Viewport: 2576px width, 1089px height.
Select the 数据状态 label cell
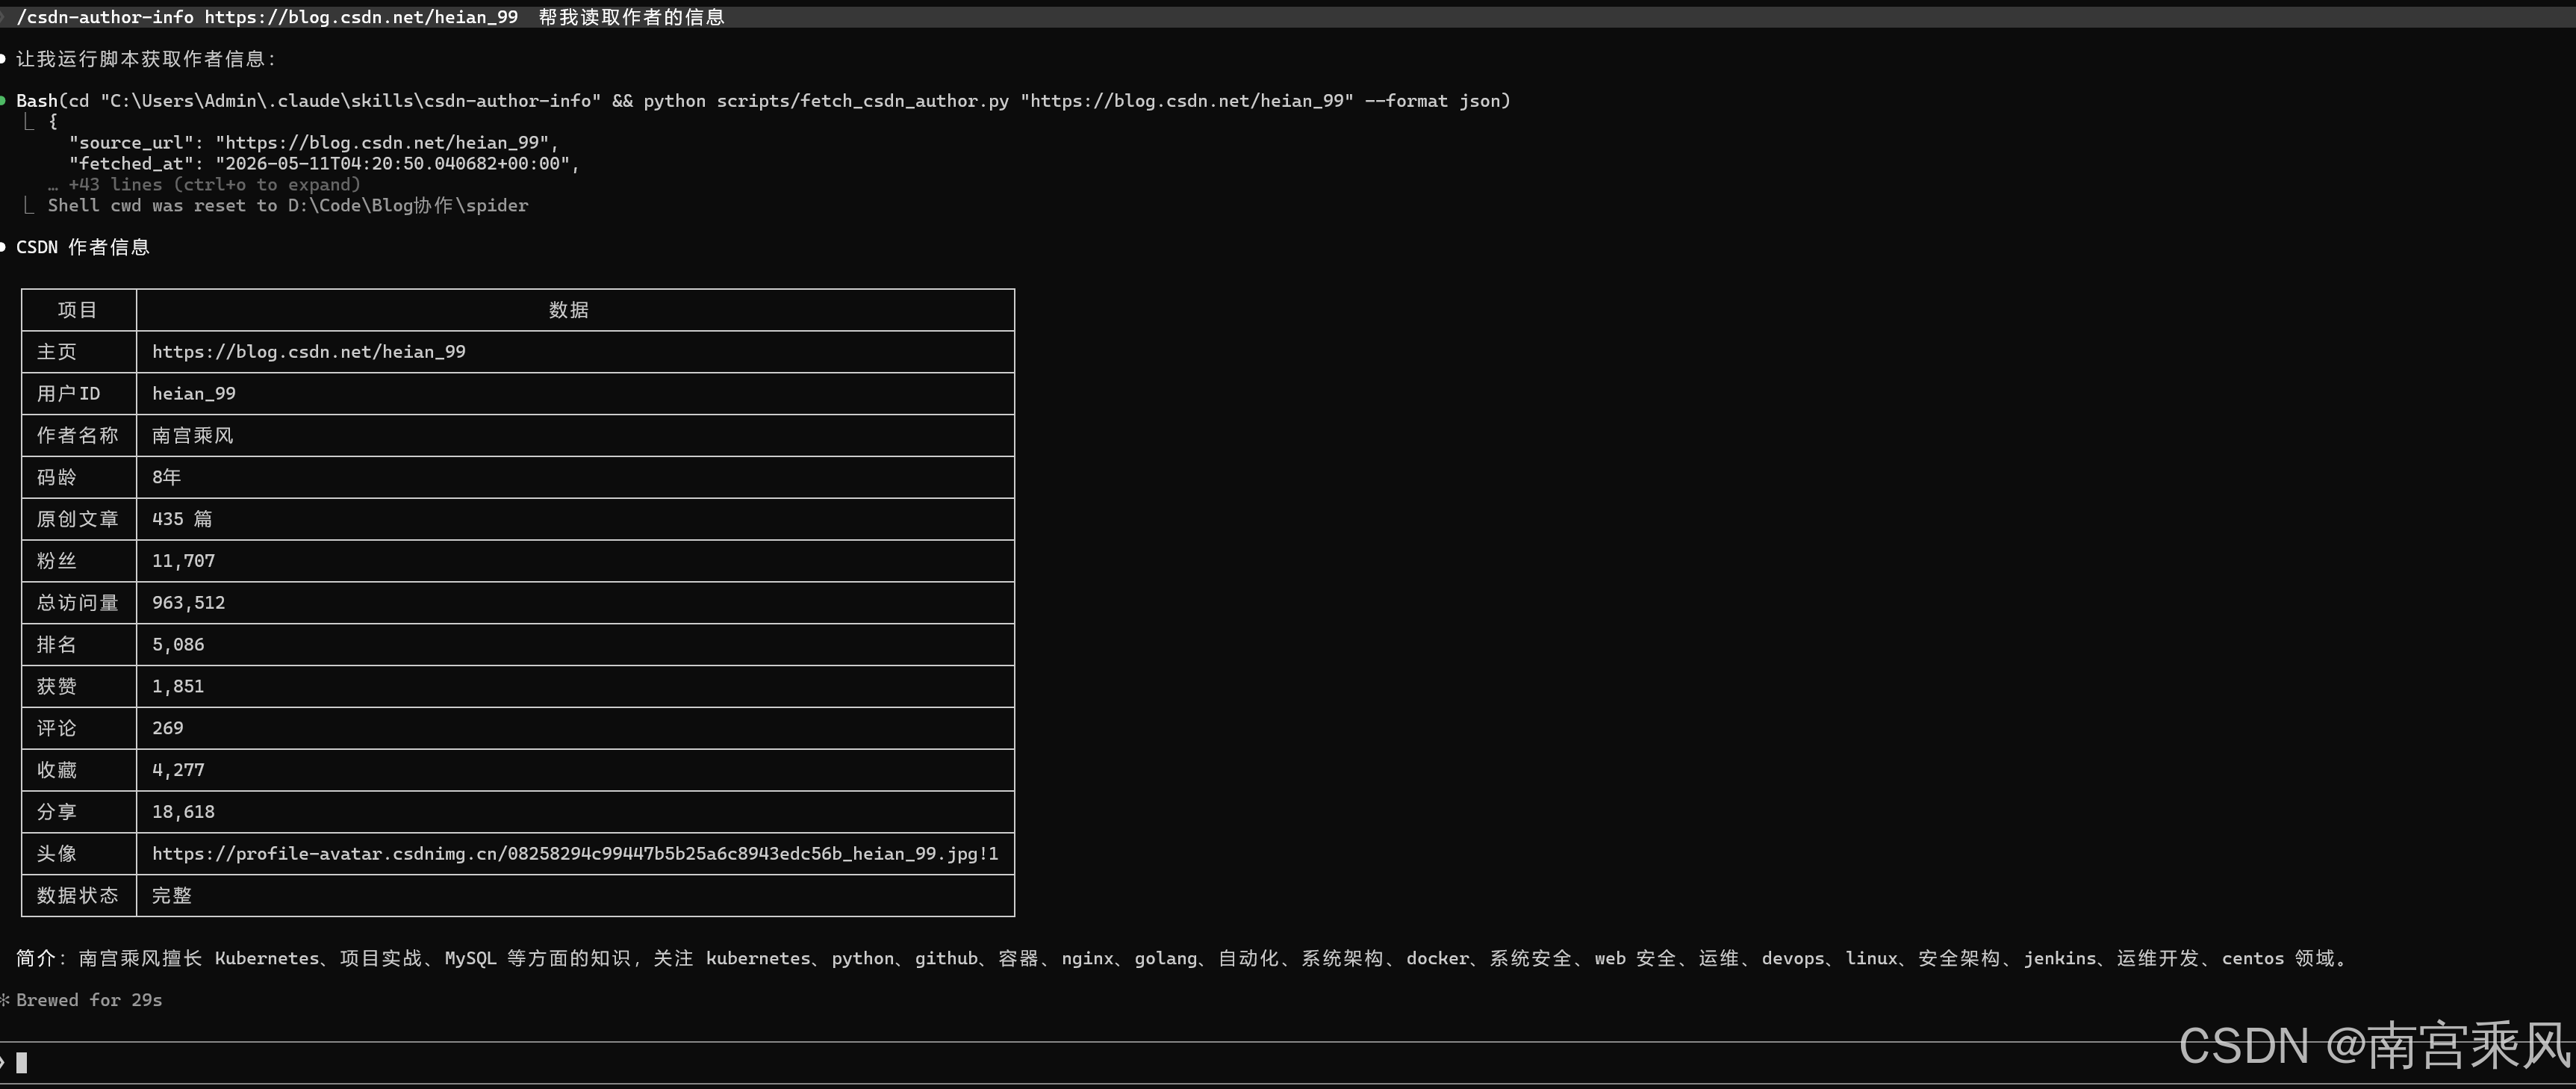[x=78, y=896]
